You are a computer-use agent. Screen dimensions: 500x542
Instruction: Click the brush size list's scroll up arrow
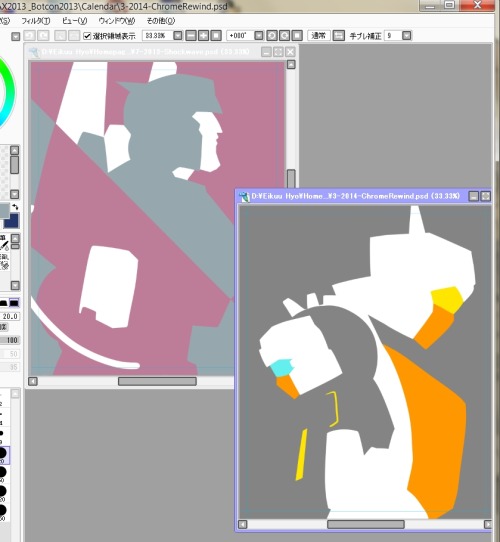(15, 394)
